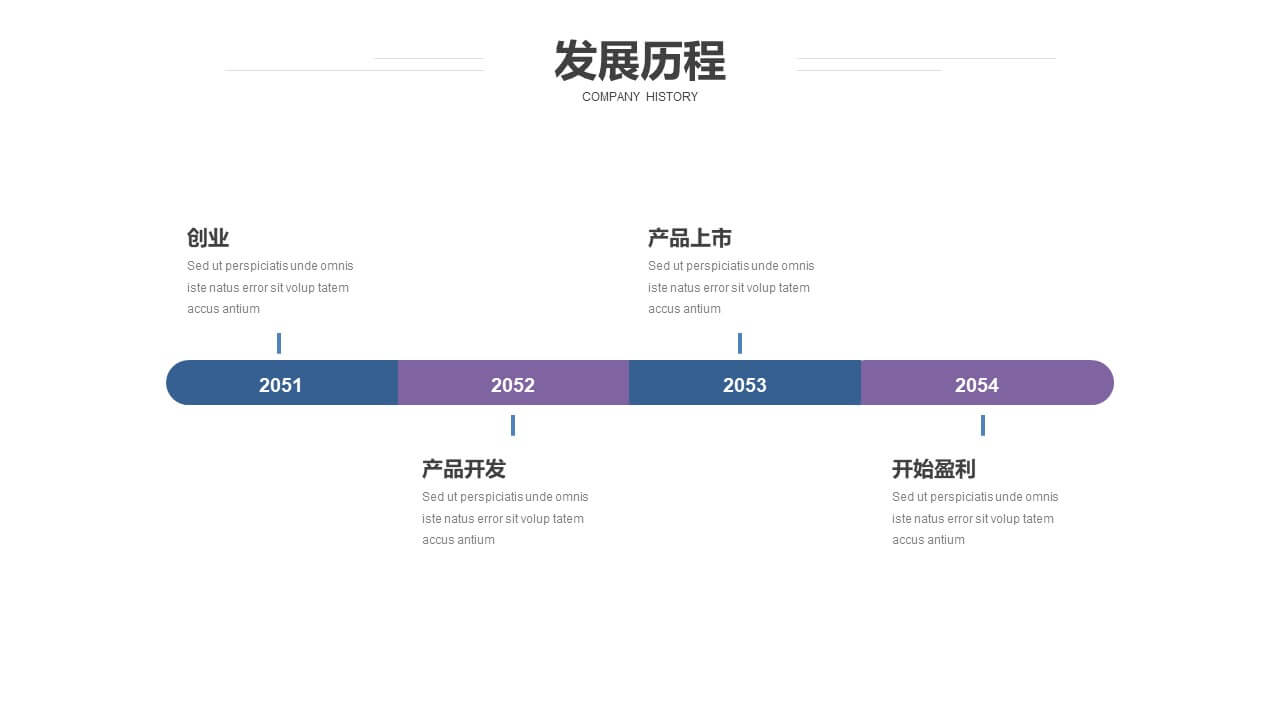This screenshot has height=720, width=1280.
Task: Click the description paragraph under 开始盈利
Action: pos(975,519)
